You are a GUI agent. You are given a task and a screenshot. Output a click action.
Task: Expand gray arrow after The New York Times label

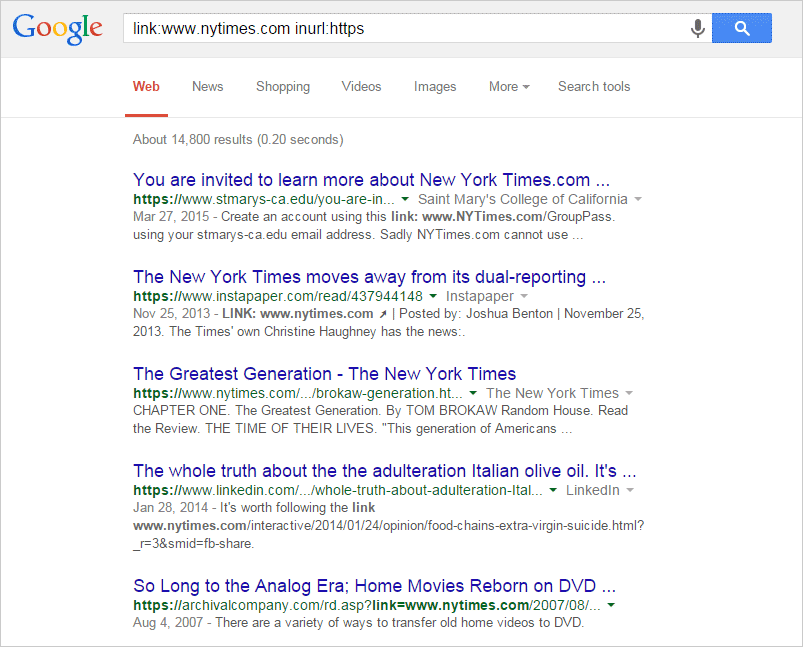point(629,393)
